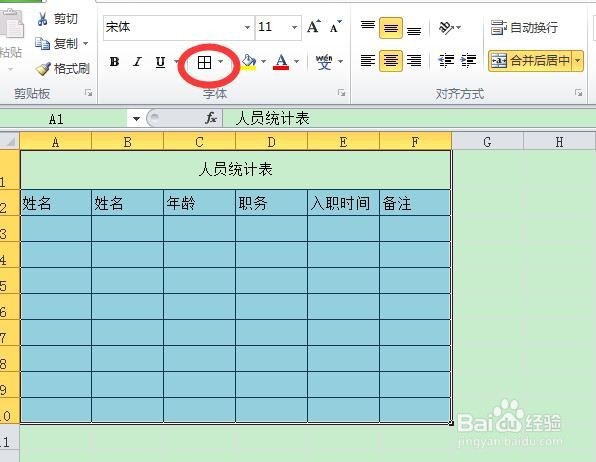The height and width of the screenshot is (462, 596).
Task: Increase font size with large A icon
Action: coord(314,27)
